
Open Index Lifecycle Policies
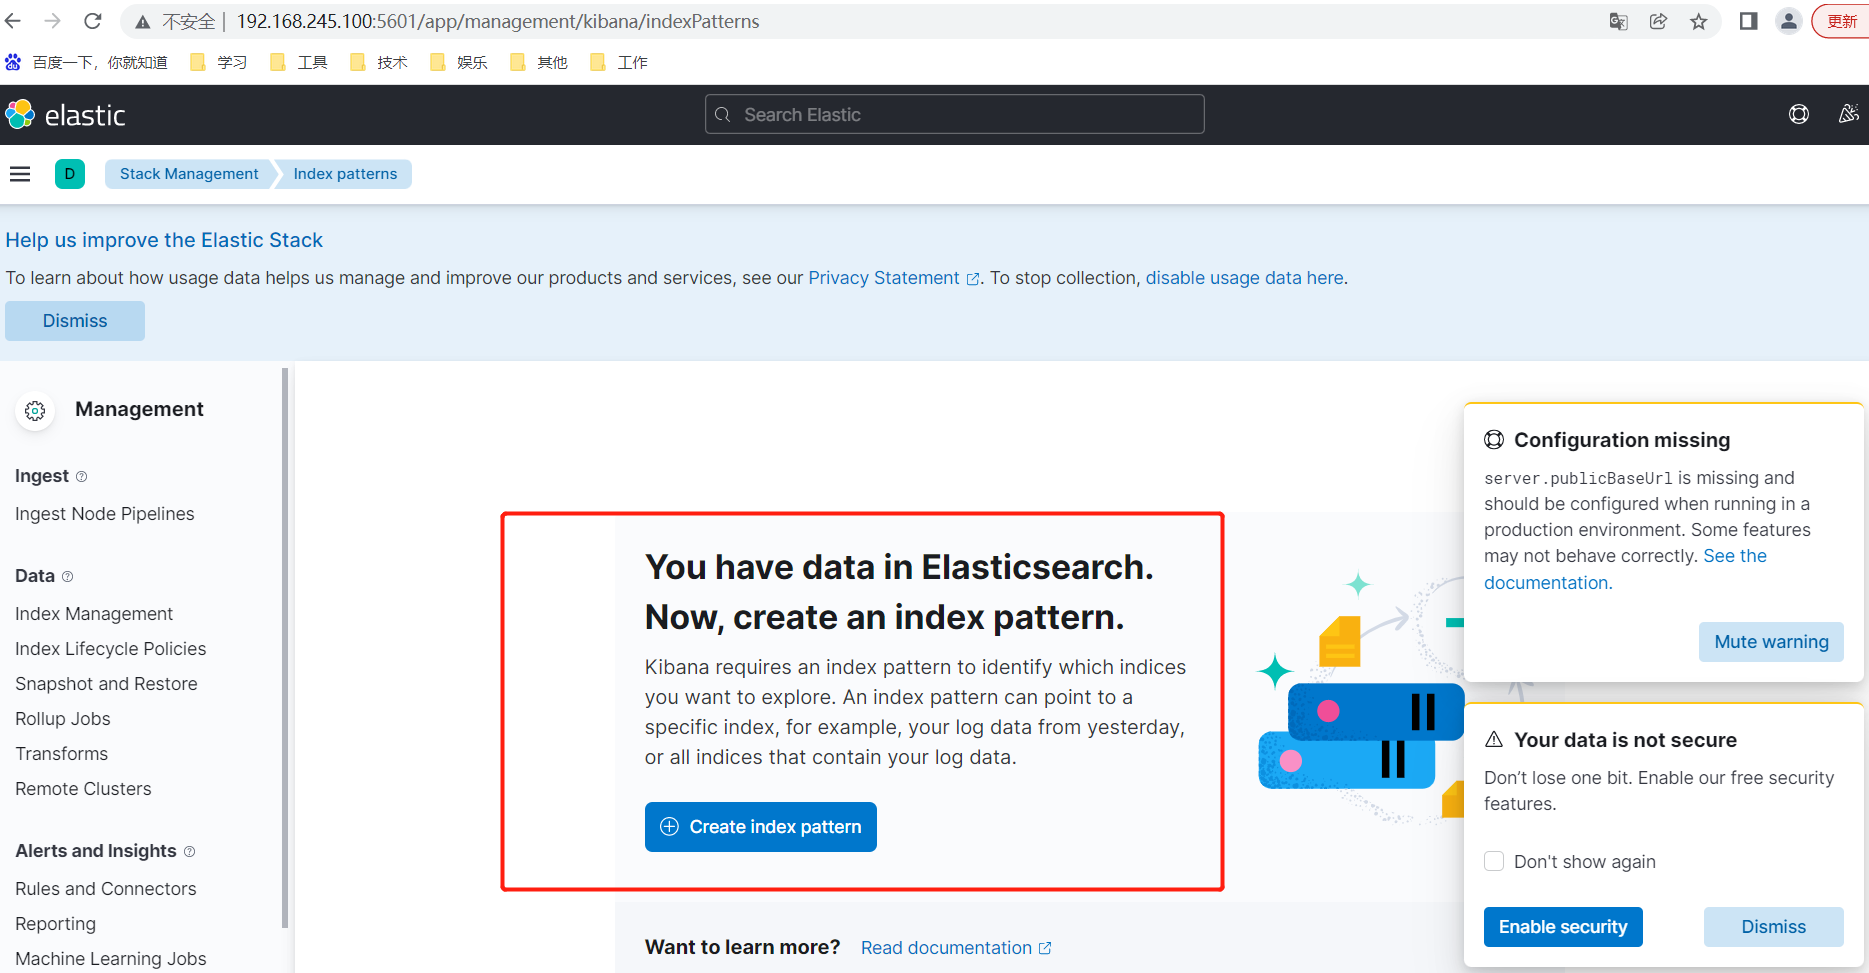pyautogui.click(x=111, y=649)
